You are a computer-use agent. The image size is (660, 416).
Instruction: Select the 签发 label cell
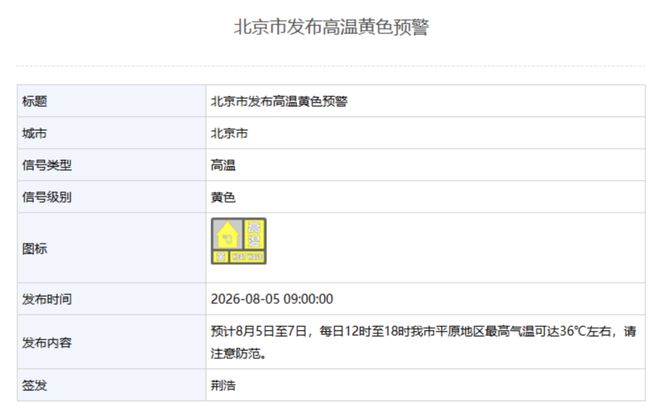[112, 385]
